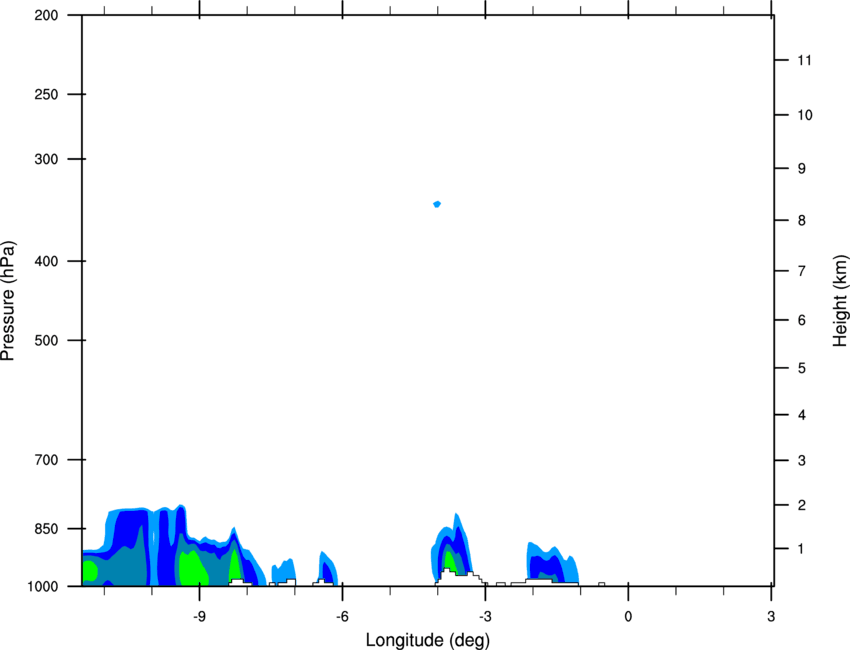Click the 3 longitude tick label

coord(771,617)
